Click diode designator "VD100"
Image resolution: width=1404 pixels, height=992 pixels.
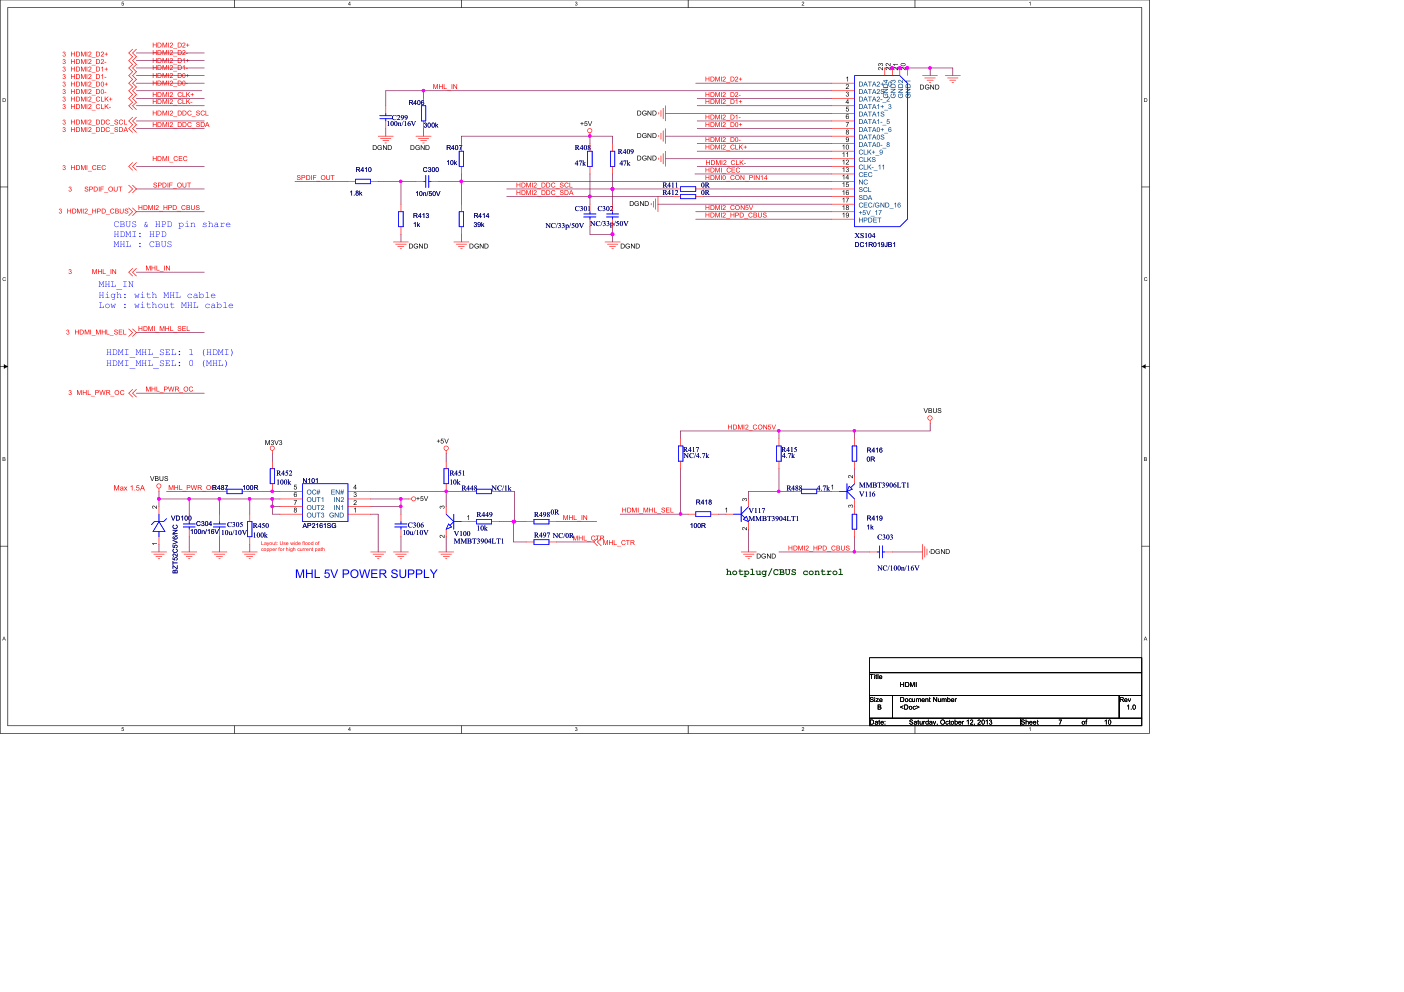click(181, 519)
